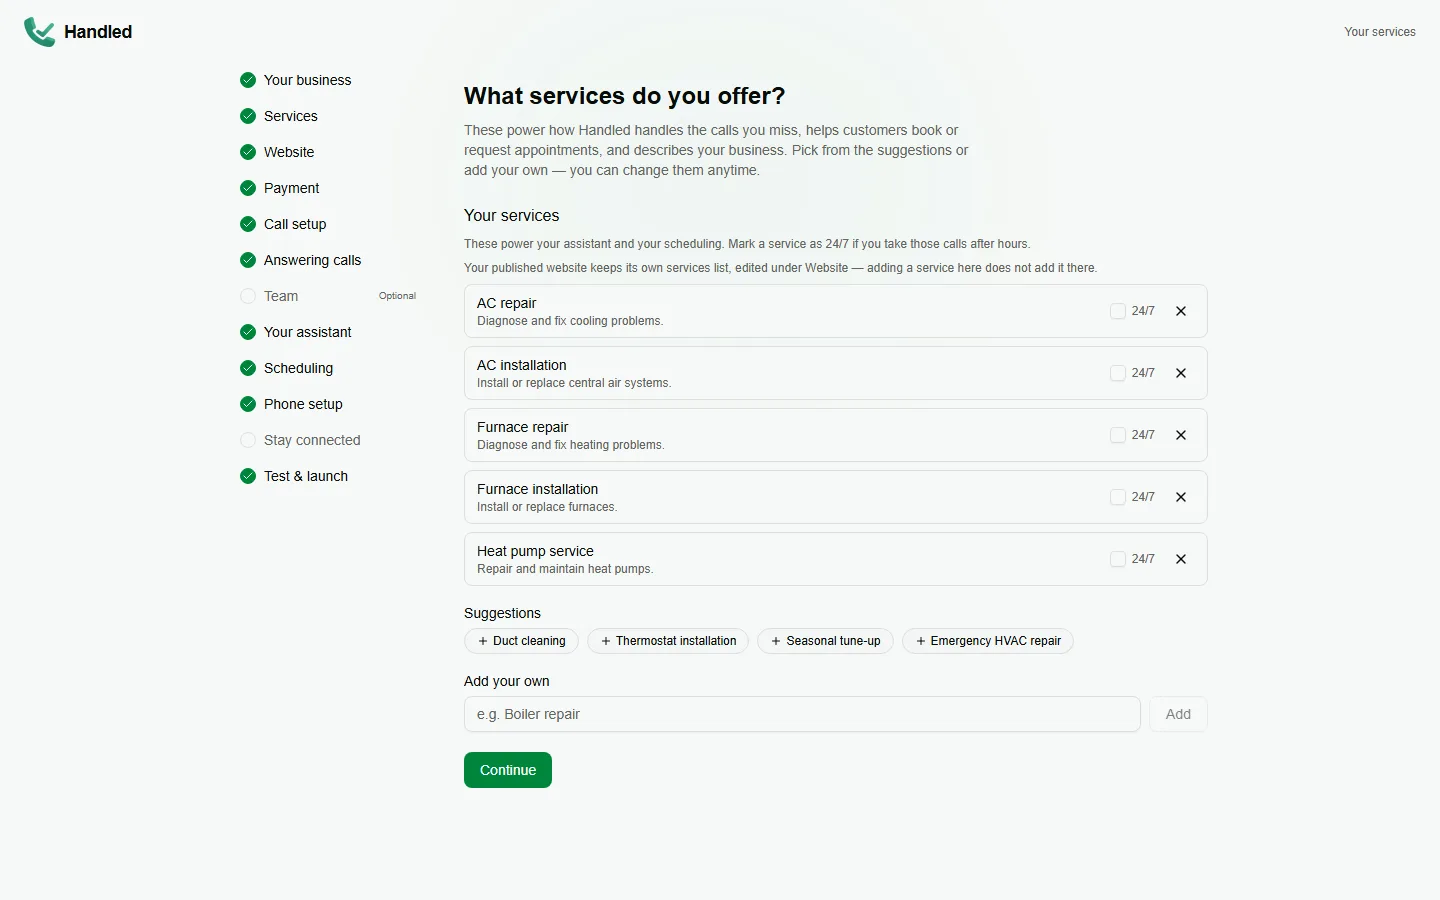
Task: Click green checkmark icon beside Phone setup
Action: point(248,404)
